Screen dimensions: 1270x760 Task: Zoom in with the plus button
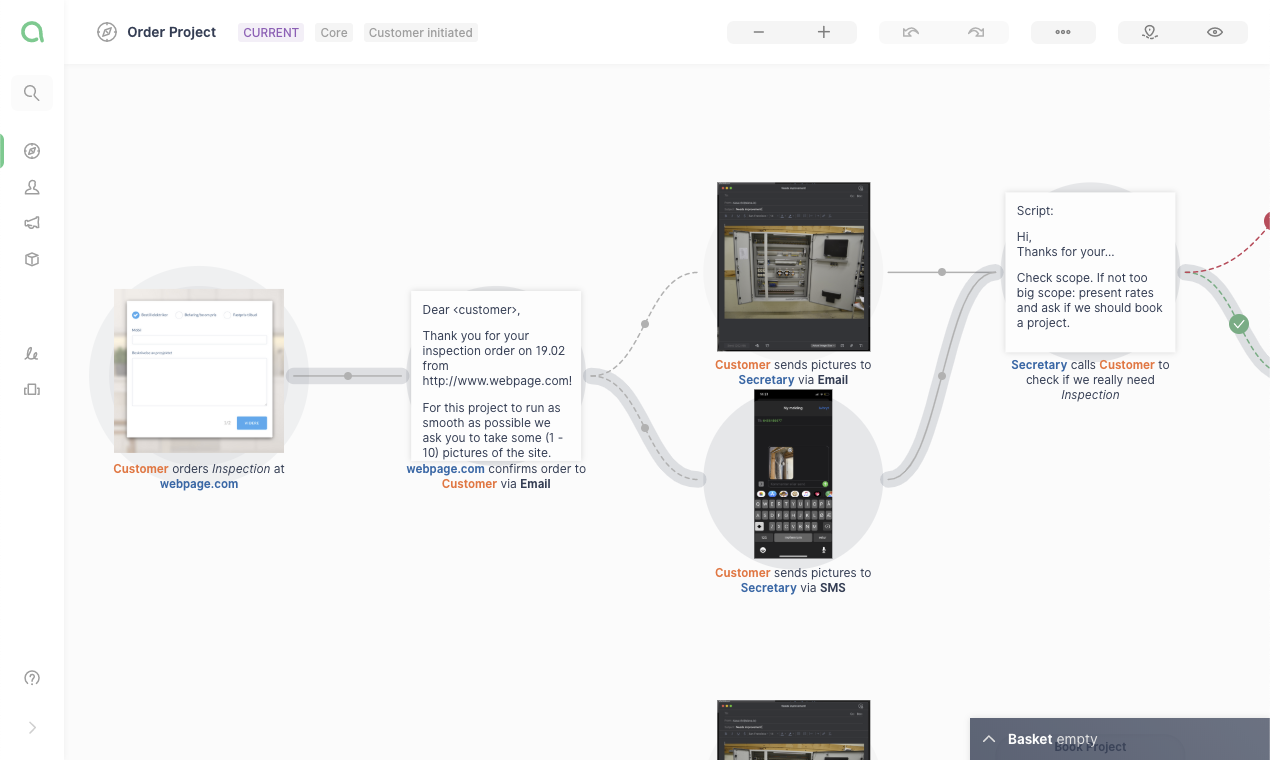click(824, 32)
